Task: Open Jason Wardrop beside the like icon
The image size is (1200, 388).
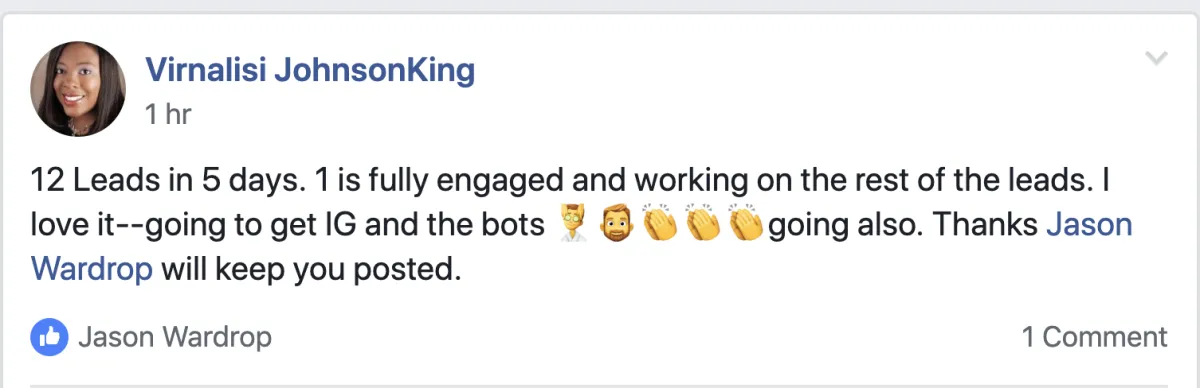Action: tap(174, 337)
